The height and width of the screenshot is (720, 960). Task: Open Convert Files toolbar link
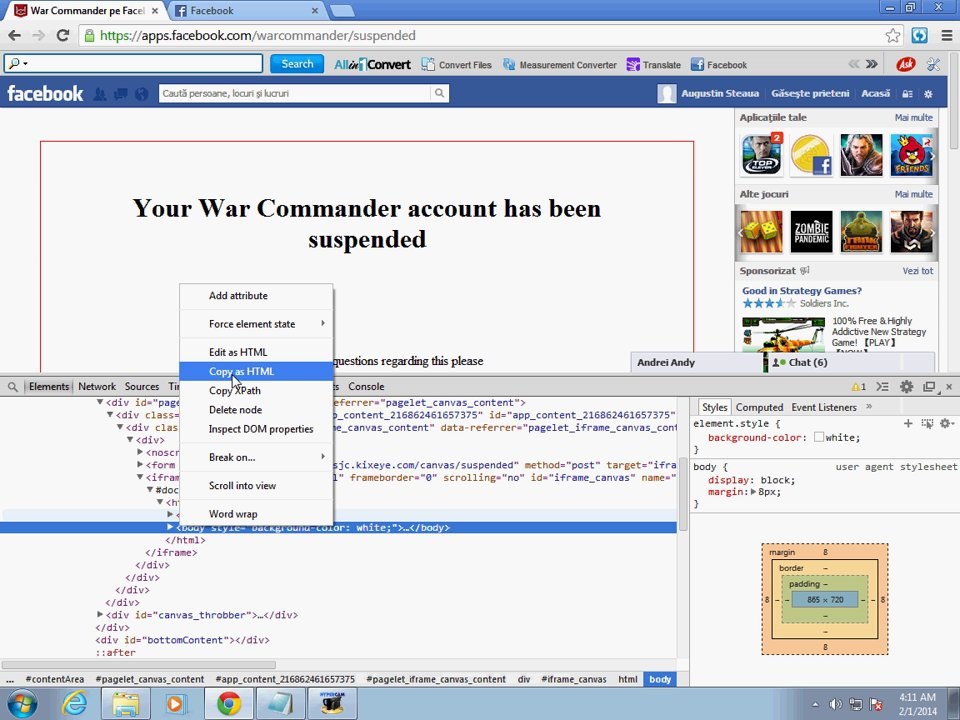(x=457, y=64)
